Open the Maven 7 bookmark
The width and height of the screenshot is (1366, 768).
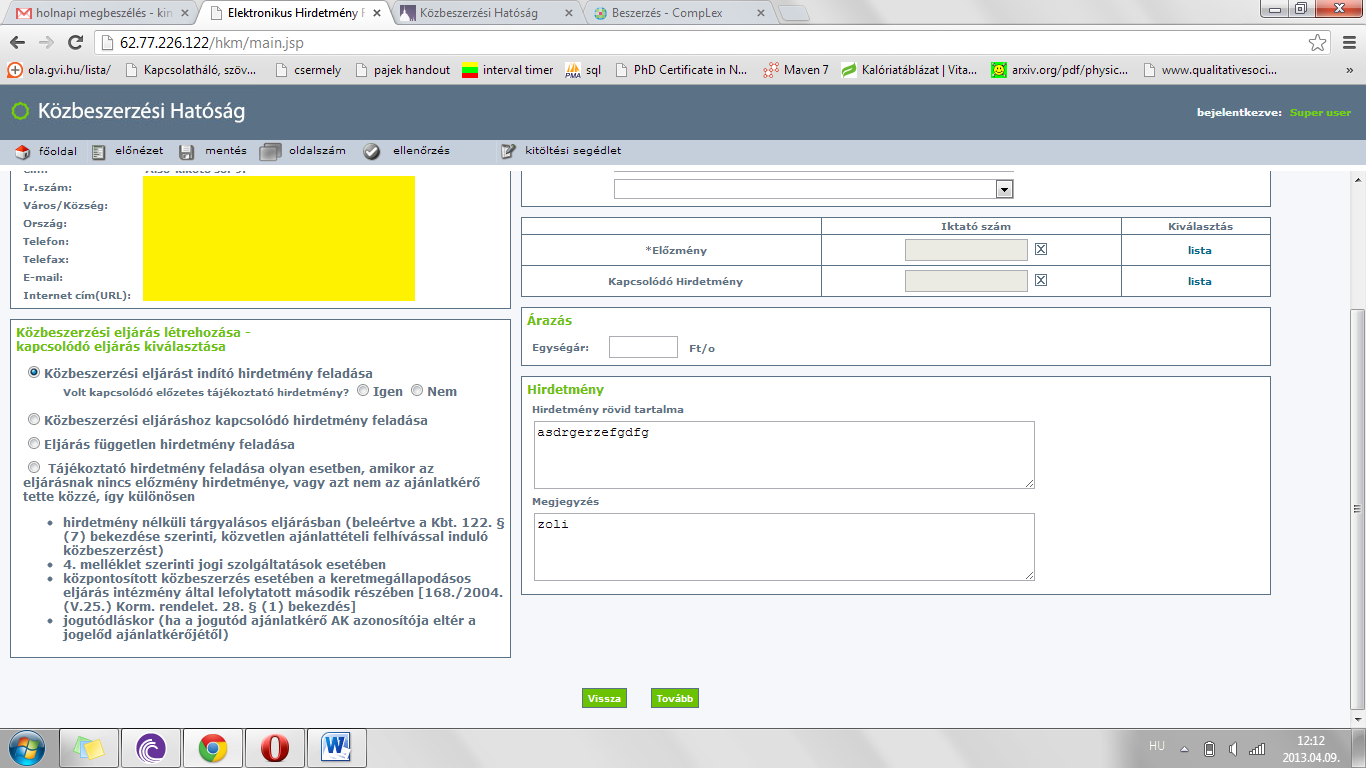(795, 70)
